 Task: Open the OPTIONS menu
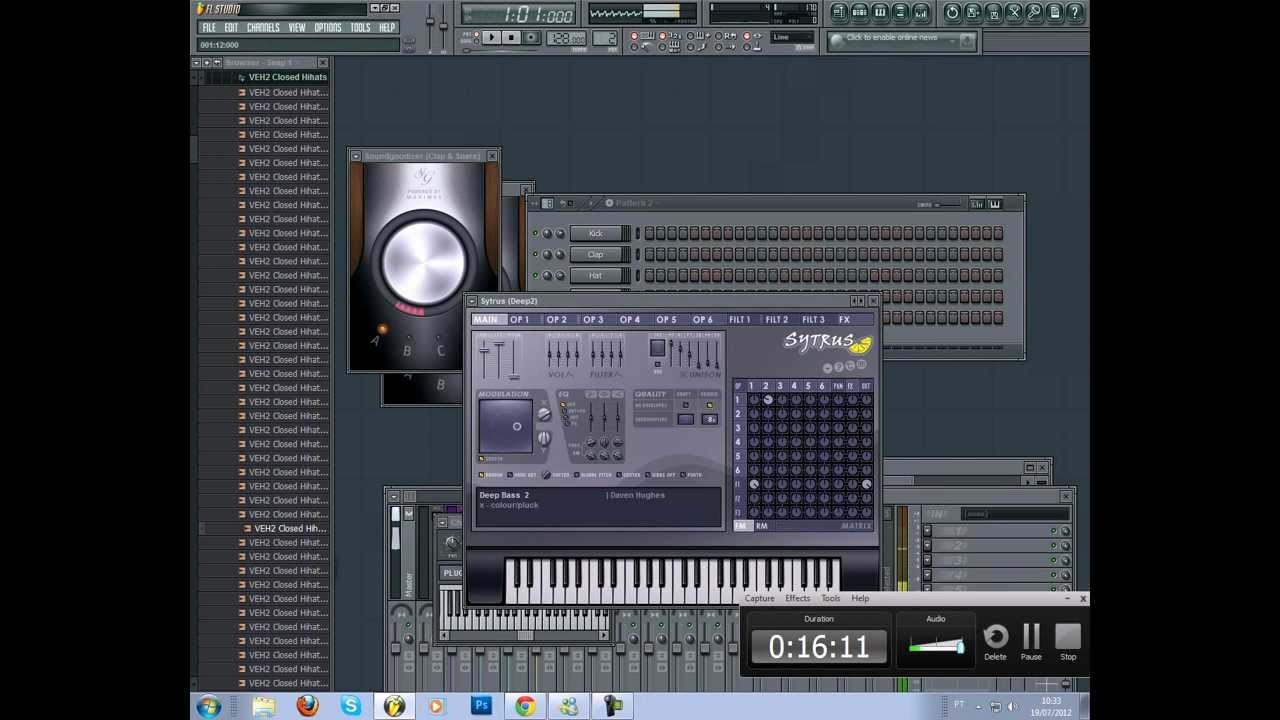point(328,28)
